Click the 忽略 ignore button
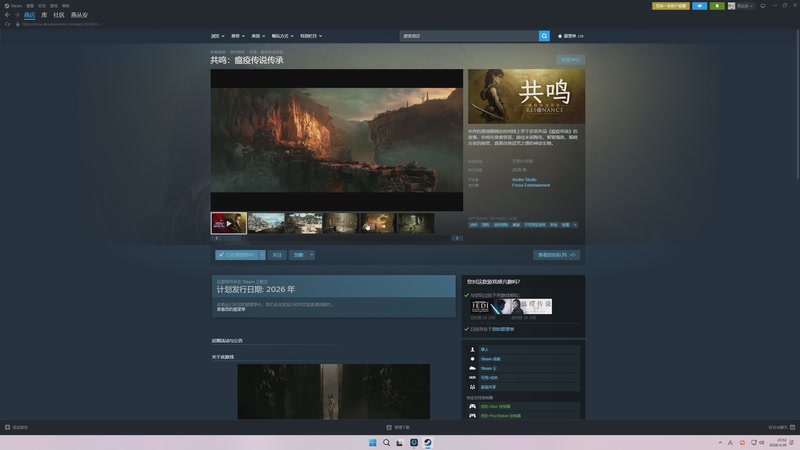800x450 pixels. click(298, 255)
